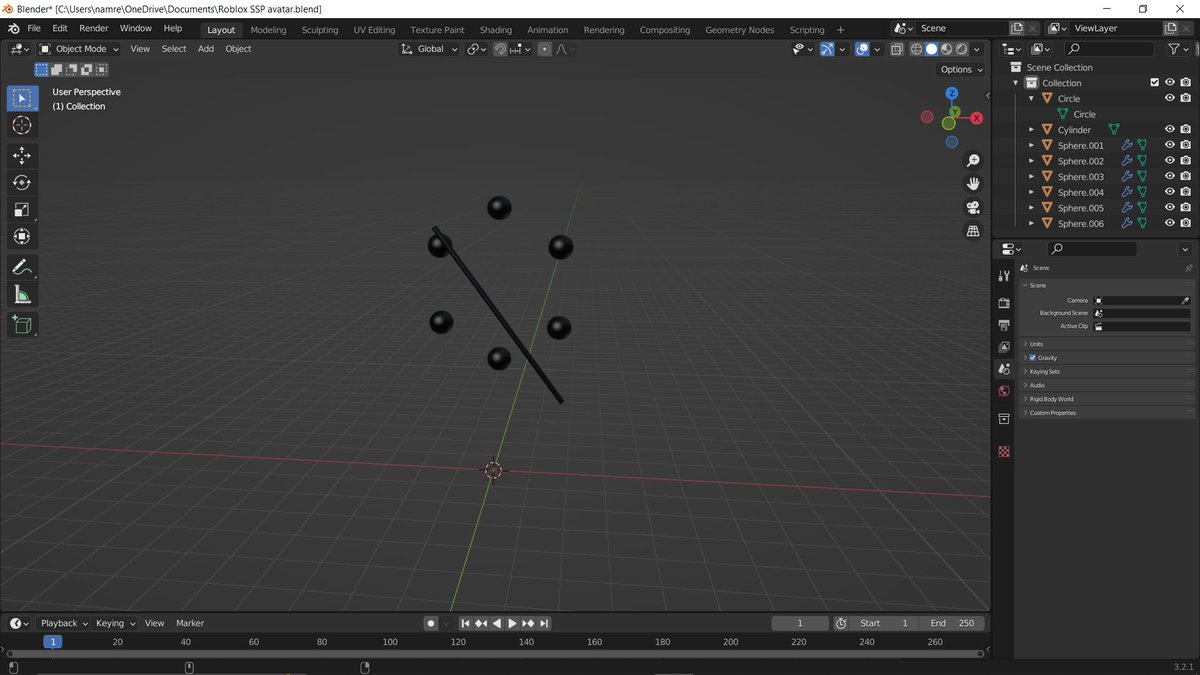
Task: Open the viewport Options dropdown
Action: (961, 69)
